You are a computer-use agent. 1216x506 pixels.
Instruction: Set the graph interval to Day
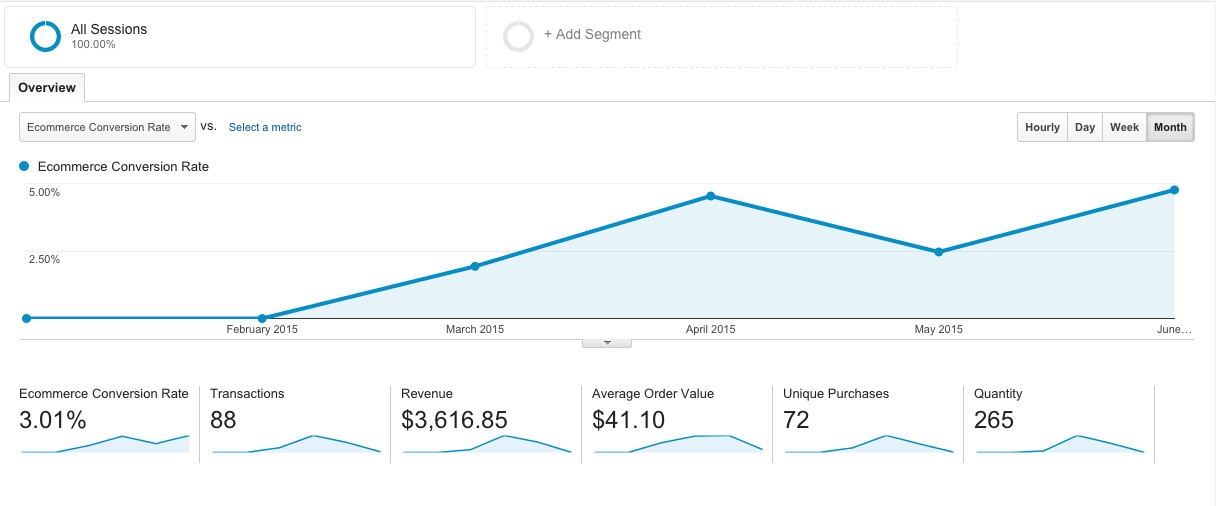click(x=1085, y=127)
